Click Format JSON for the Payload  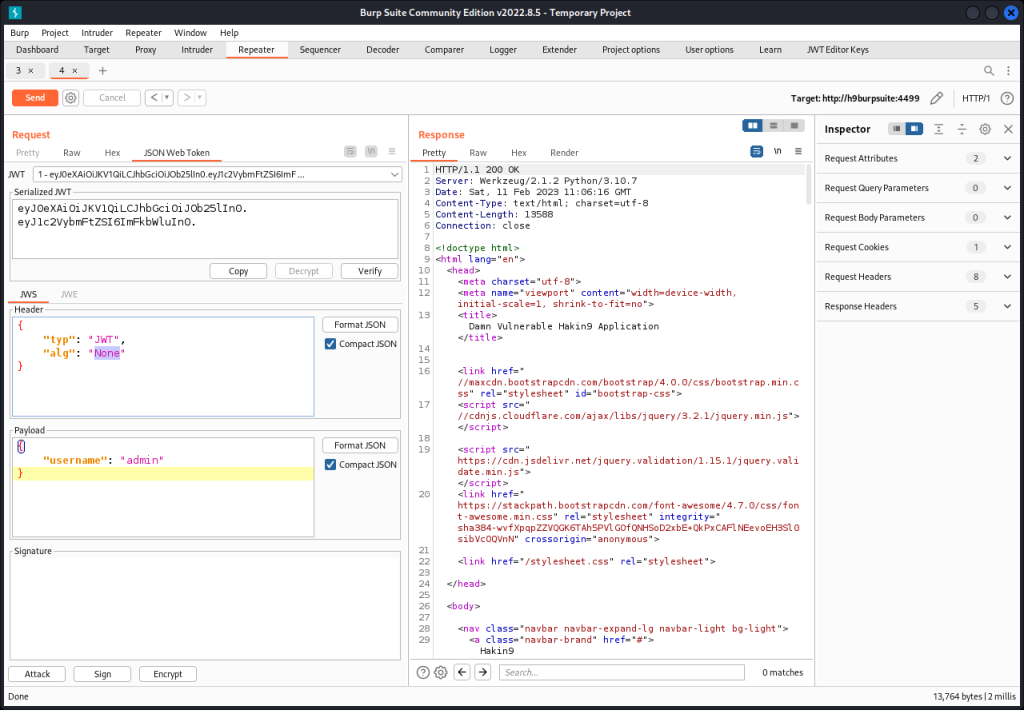tap(360, 445)
